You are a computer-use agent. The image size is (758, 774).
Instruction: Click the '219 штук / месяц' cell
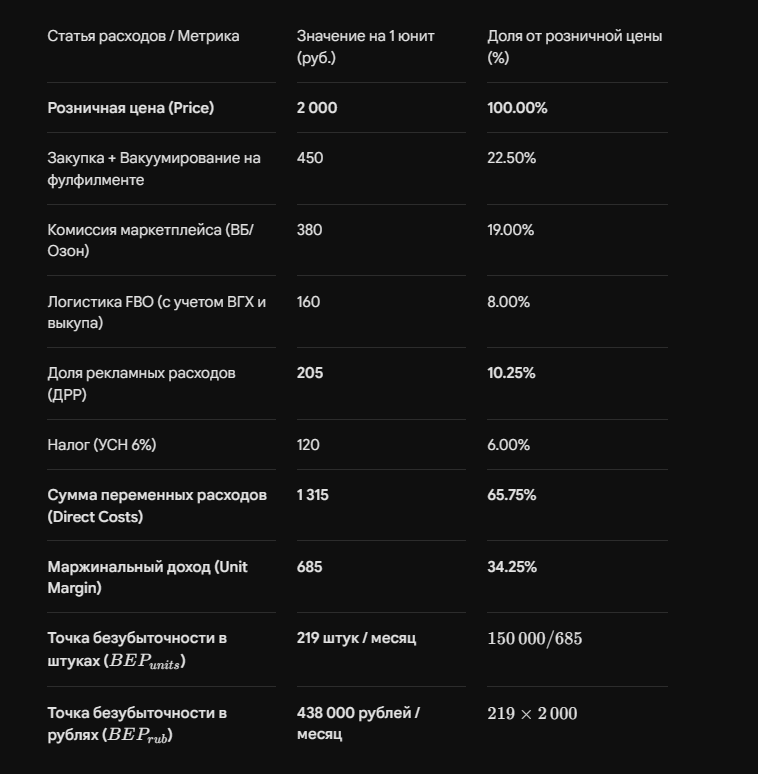[x=356, y=638]
